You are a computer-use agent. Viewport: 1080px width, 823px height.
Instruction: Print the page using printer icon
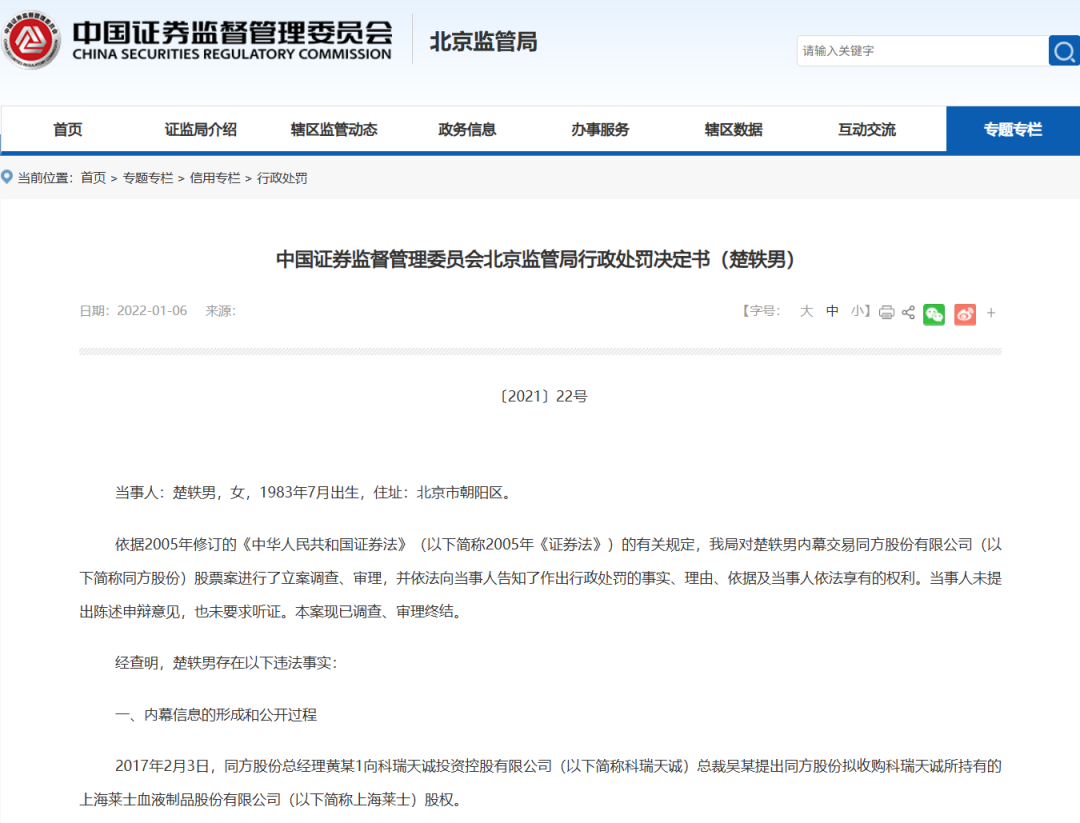[886, 312]
